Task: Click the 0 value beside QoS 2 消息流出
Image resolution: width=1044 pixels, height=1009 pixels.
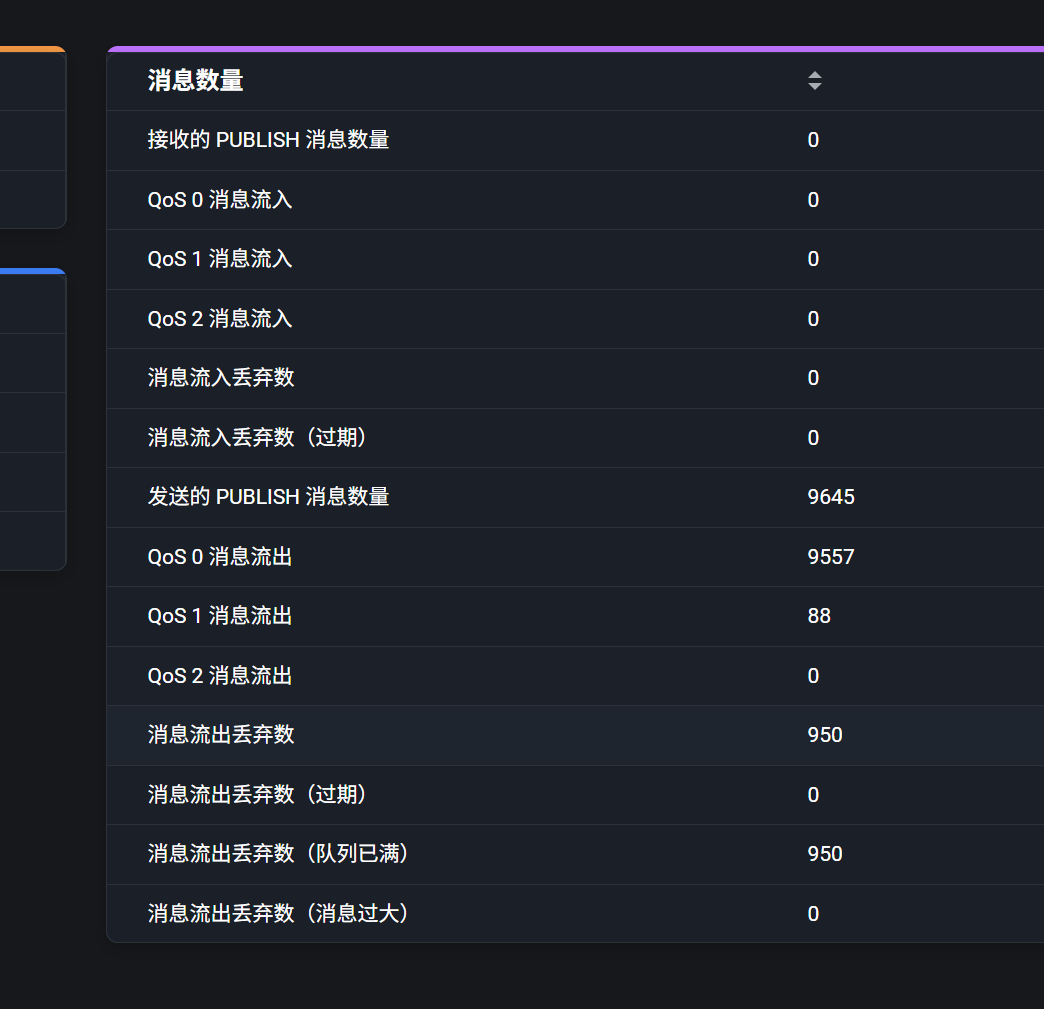Action: pyautogui.click(x=813, y=676)
